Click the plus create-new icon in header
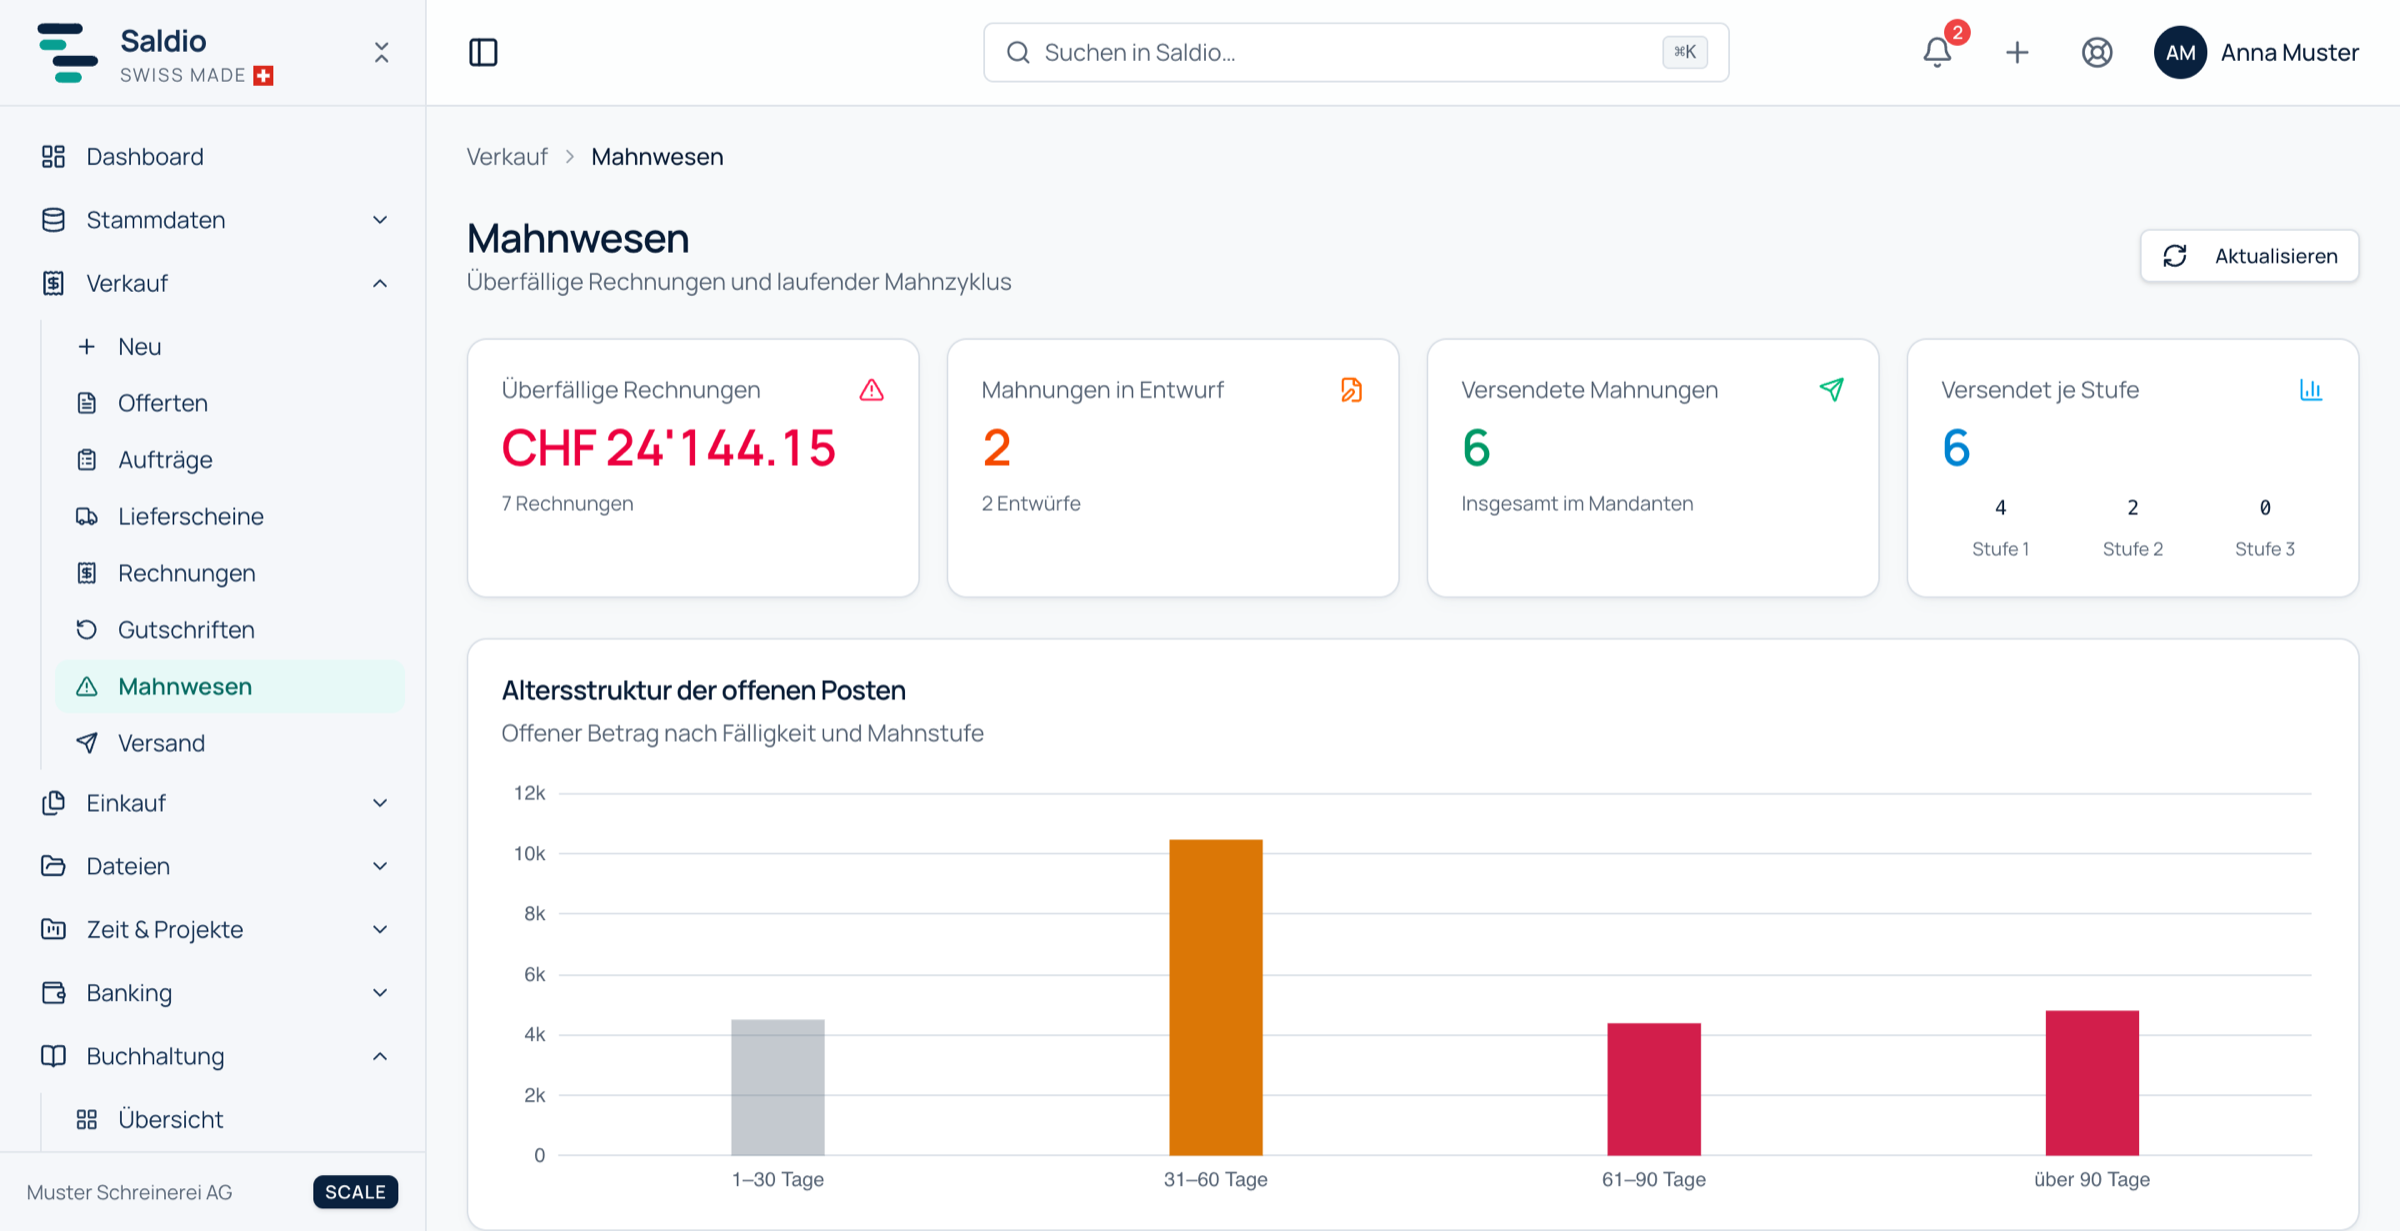Screen dimensions: 2400x1231 pyautogui.click(x=2017, y=52)
